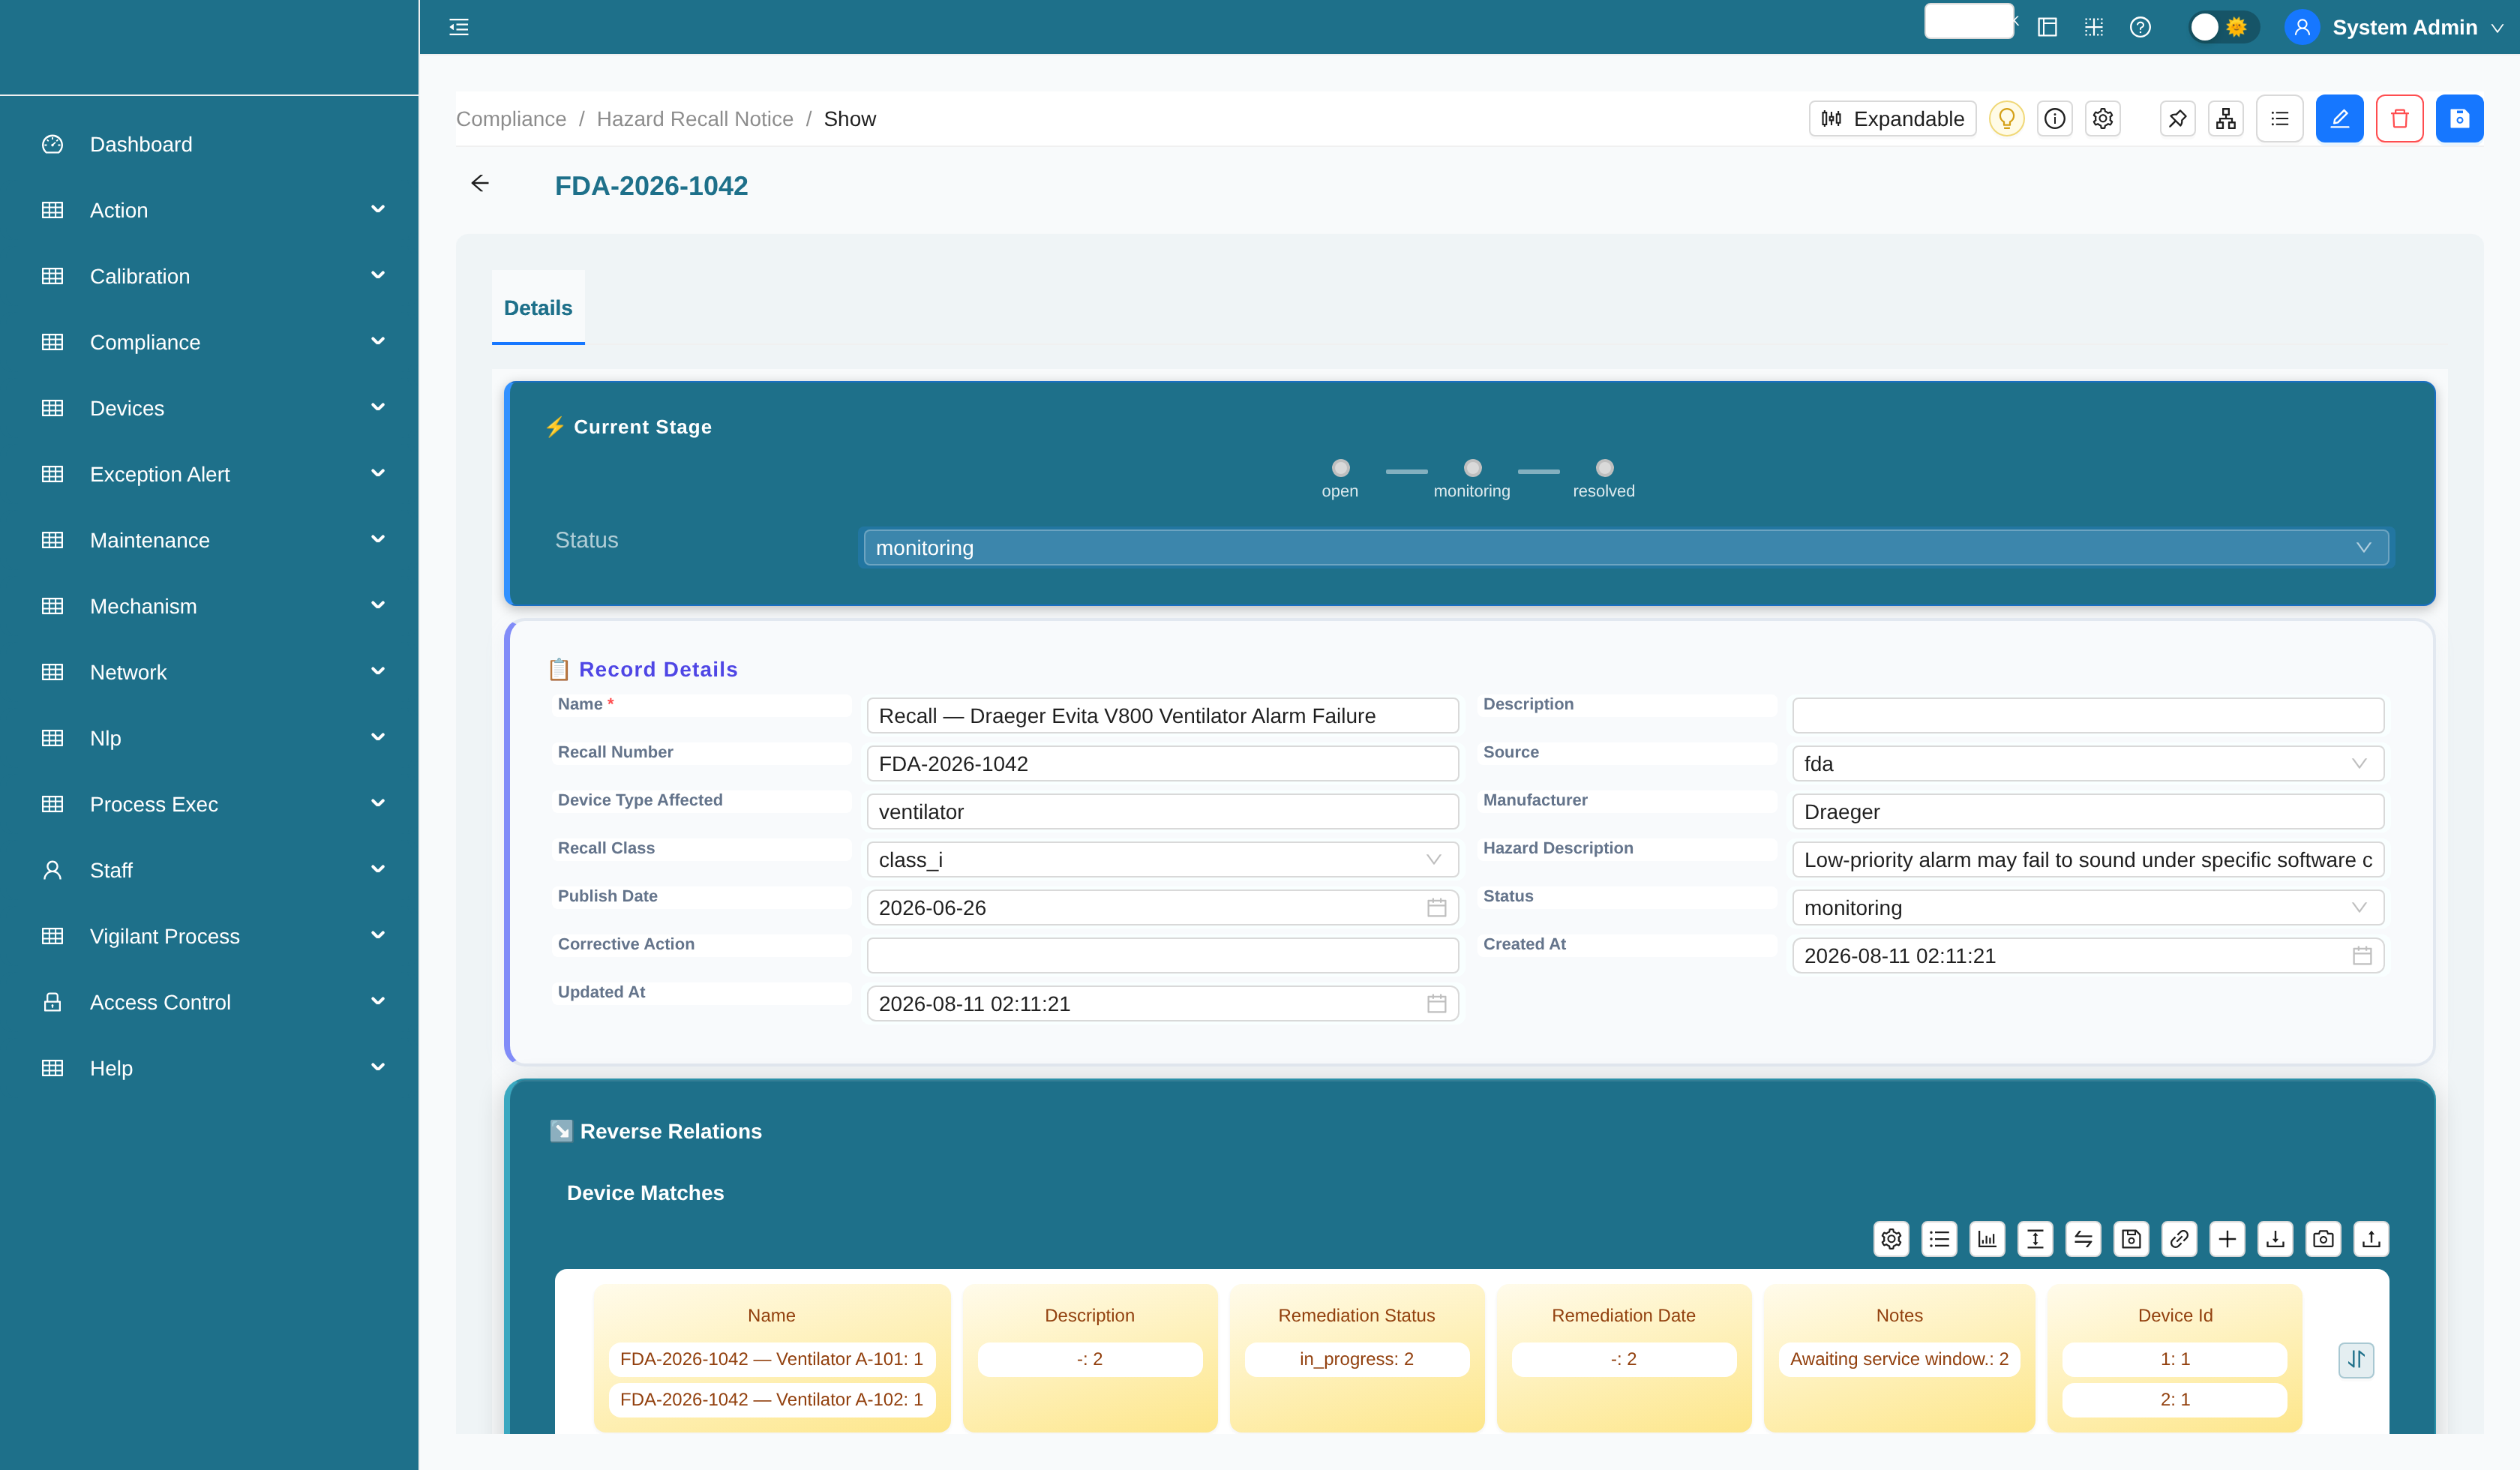
Task: Pin the record with the pin icon
Action: [x=2177, y=119]
